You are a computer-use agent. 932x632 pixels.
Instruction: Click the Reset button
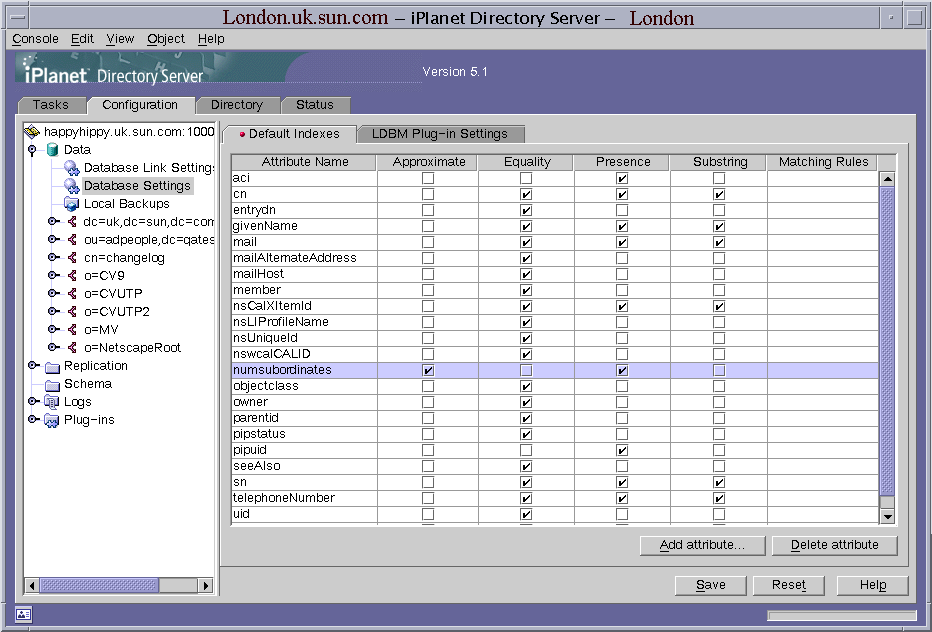coord(789,585)
